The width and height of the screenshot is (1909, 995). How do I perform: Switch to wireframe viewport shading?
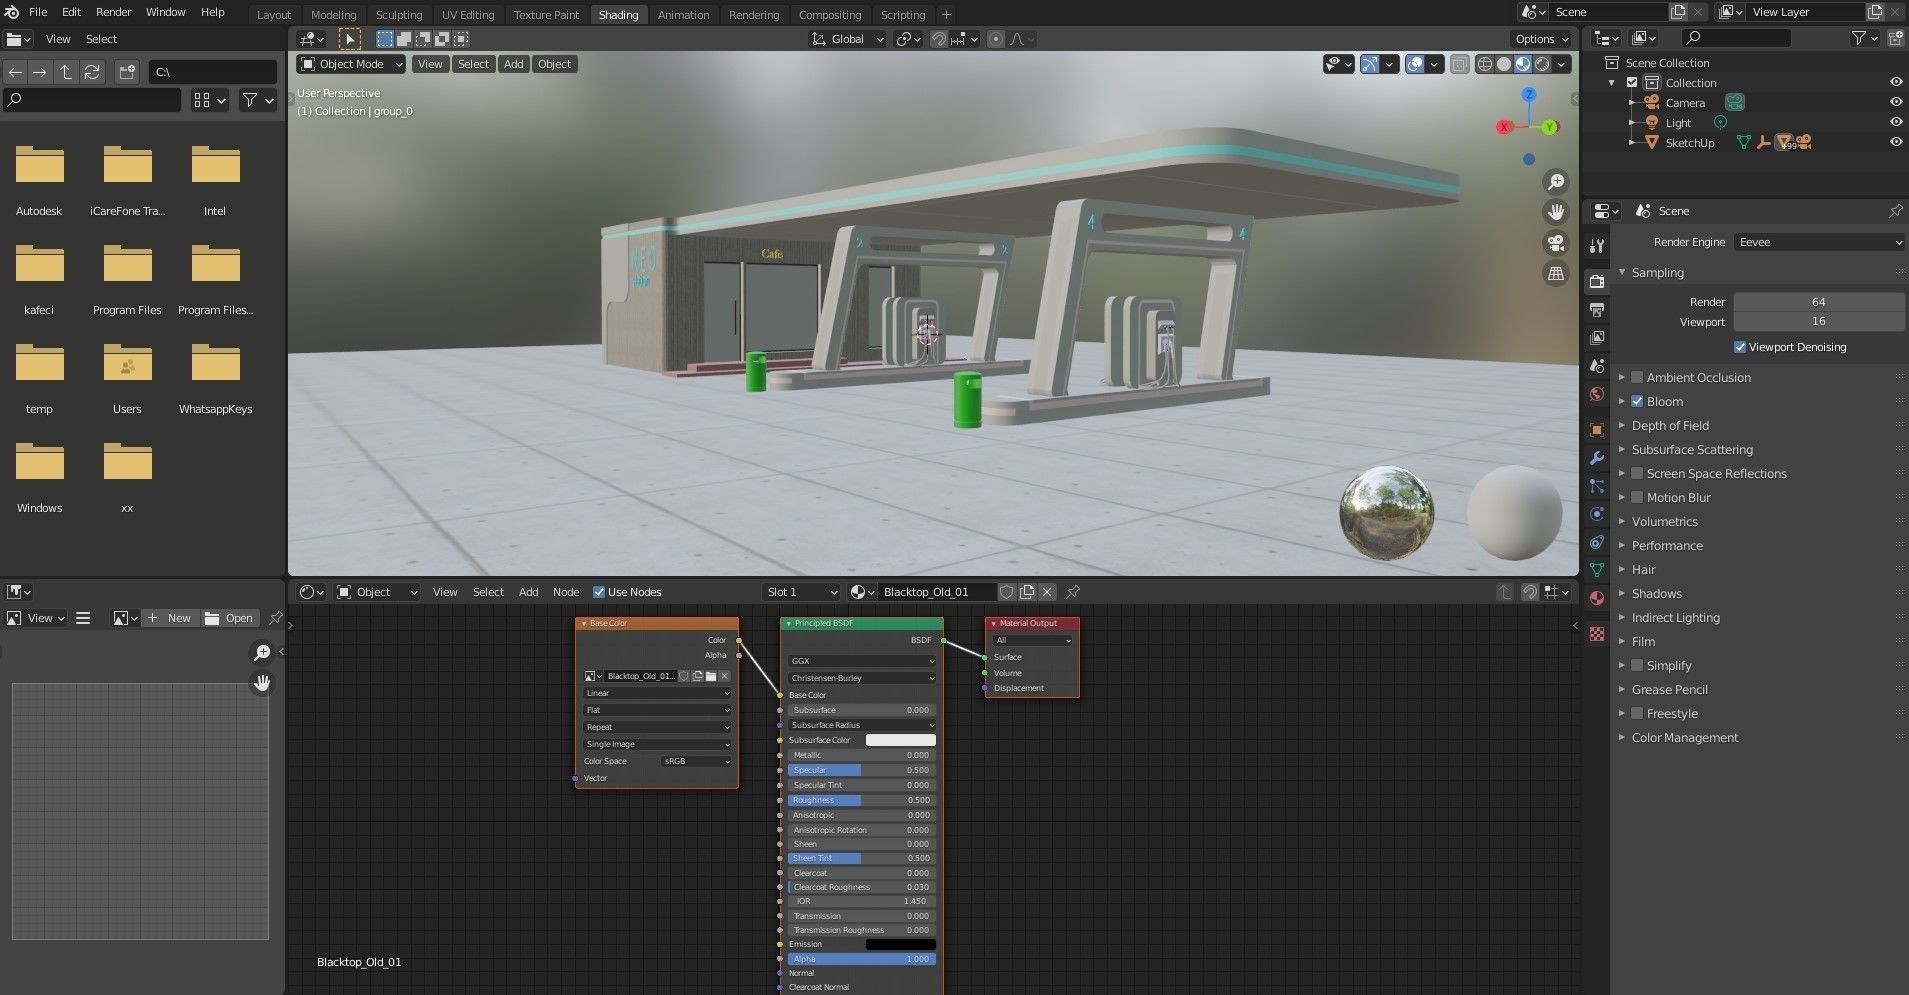1485,64
